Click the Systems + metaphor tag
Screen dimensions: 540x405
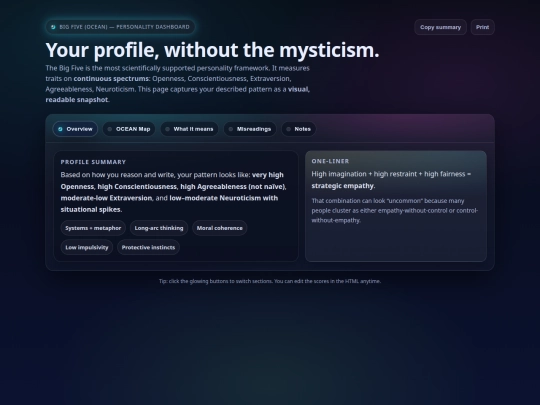click(93, 228)
